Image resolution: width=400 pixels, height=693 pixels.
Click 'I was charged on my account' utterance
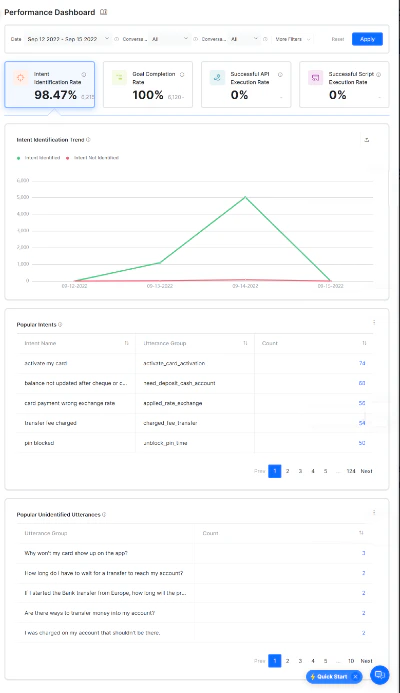[92, 633]
